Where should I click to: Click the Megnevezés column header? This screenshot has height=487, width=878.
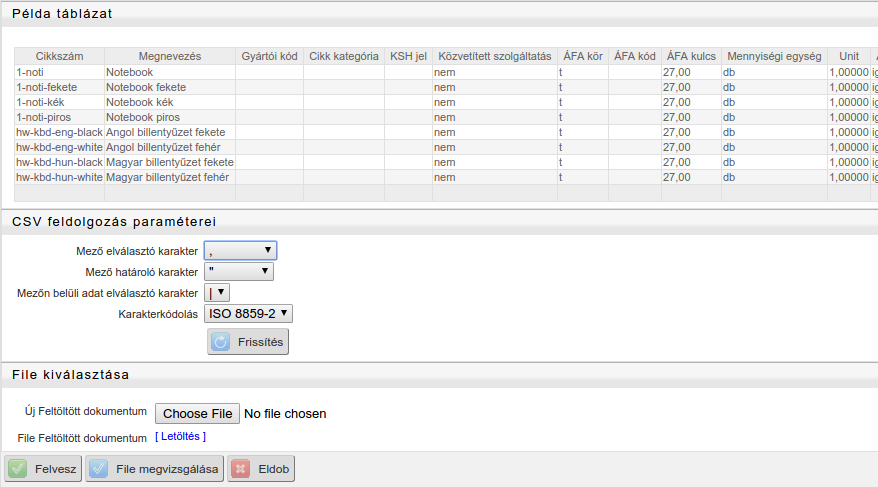coord(169,56)
